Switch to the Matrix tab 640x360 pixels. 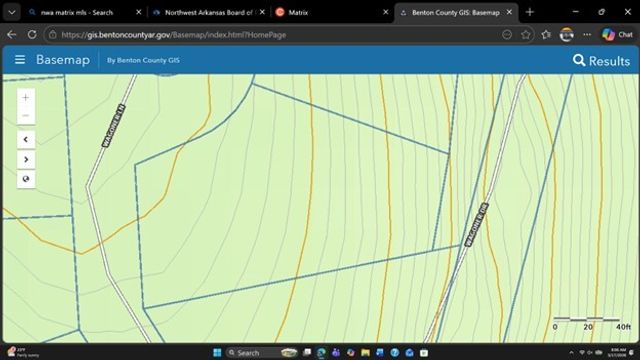(x=298, y=13)
